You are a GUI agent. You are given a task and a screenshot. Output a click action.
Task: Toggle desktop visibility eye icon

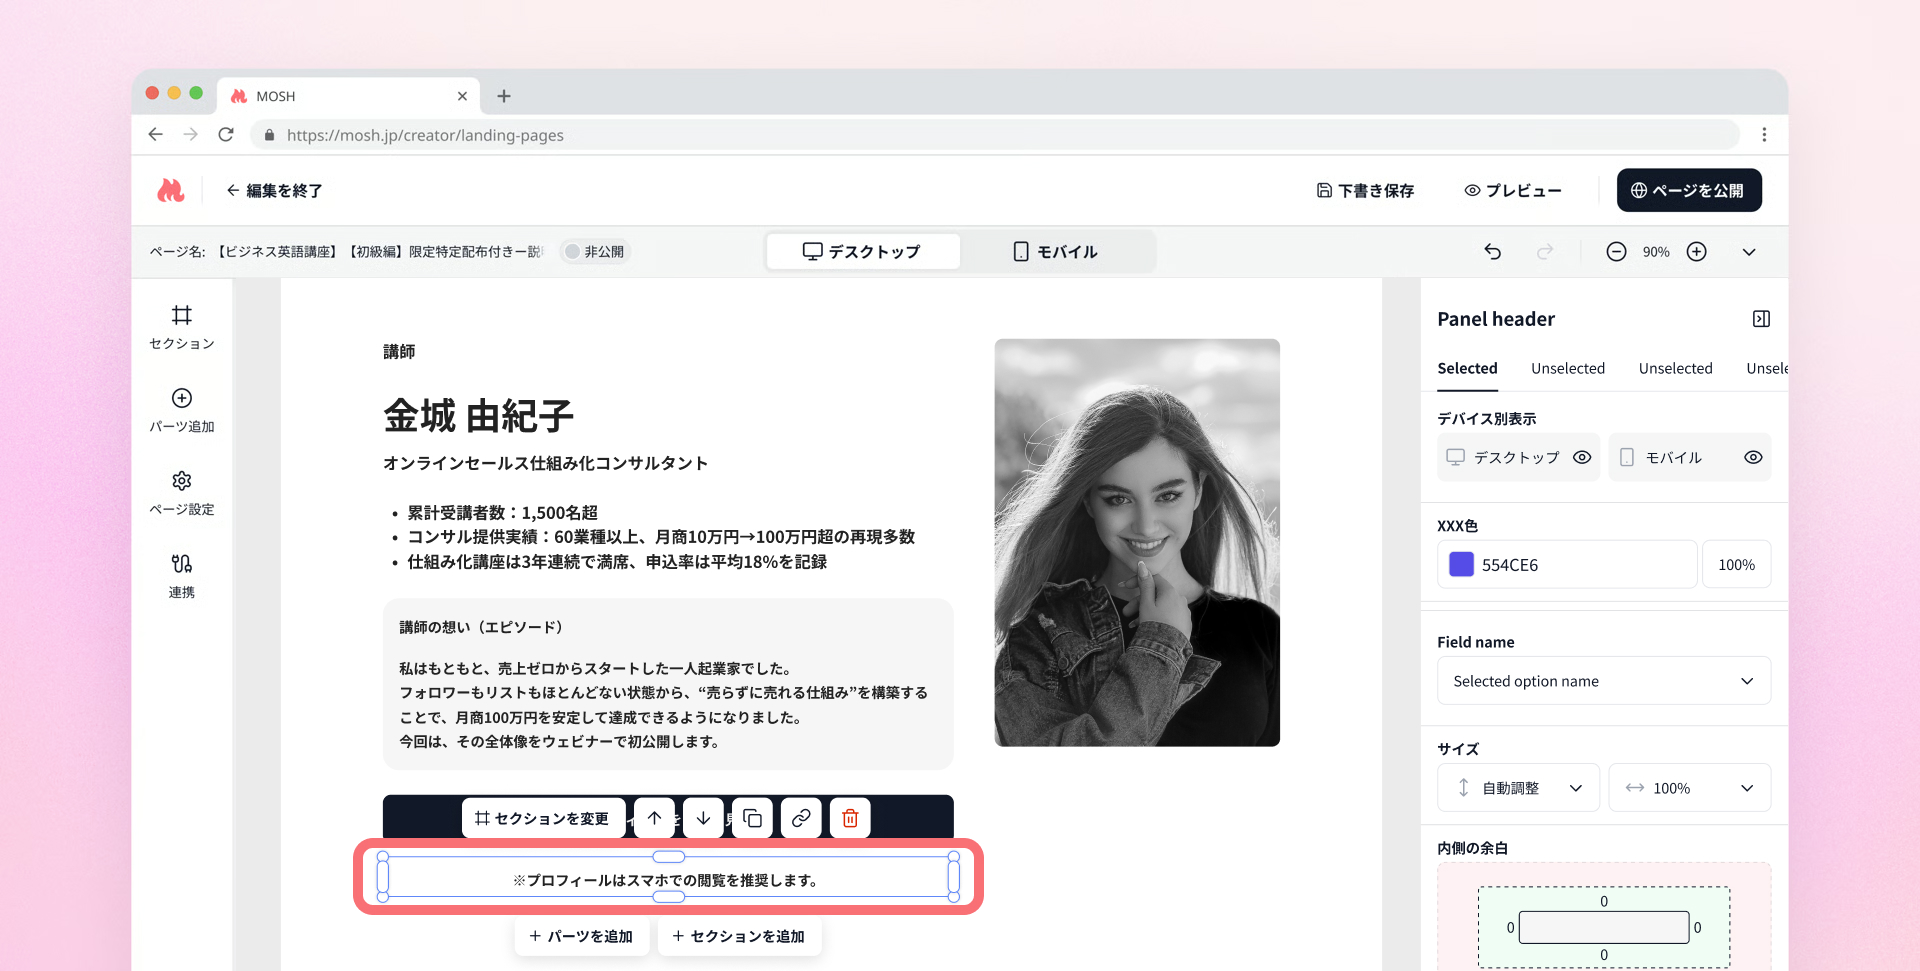(x=1582, y=457)
